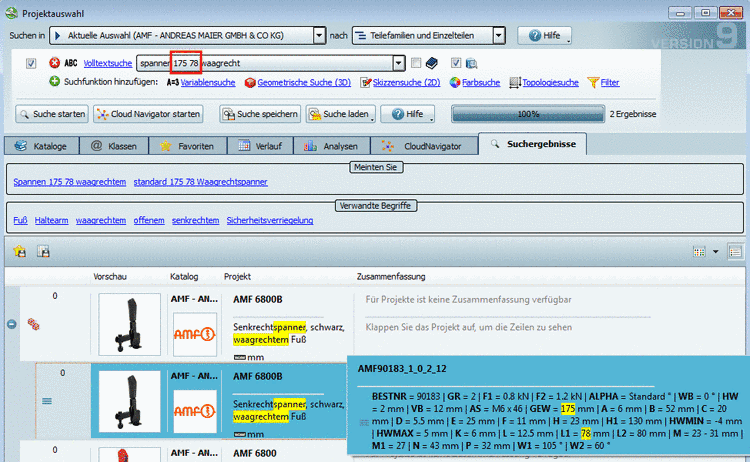Click the Hilfe button beside Suche laden
The width and height of the screenshot is (750, 462).
408,114
